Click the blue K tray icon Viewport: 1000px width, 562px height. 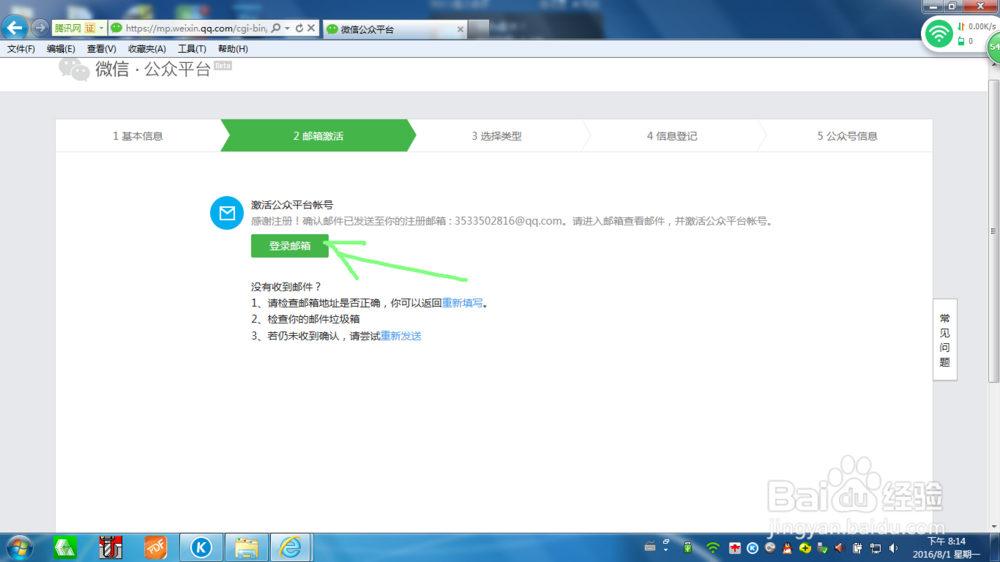[x=753, y=548]
